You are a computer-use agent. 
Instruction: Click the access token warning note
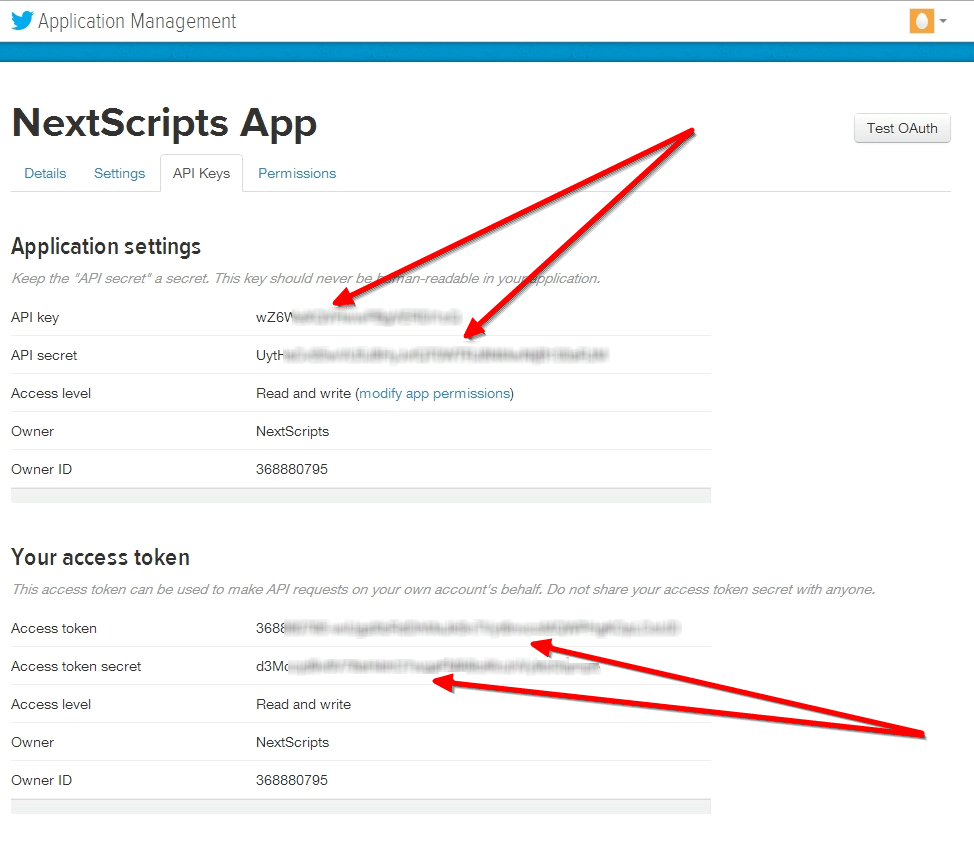click(444, 589)
